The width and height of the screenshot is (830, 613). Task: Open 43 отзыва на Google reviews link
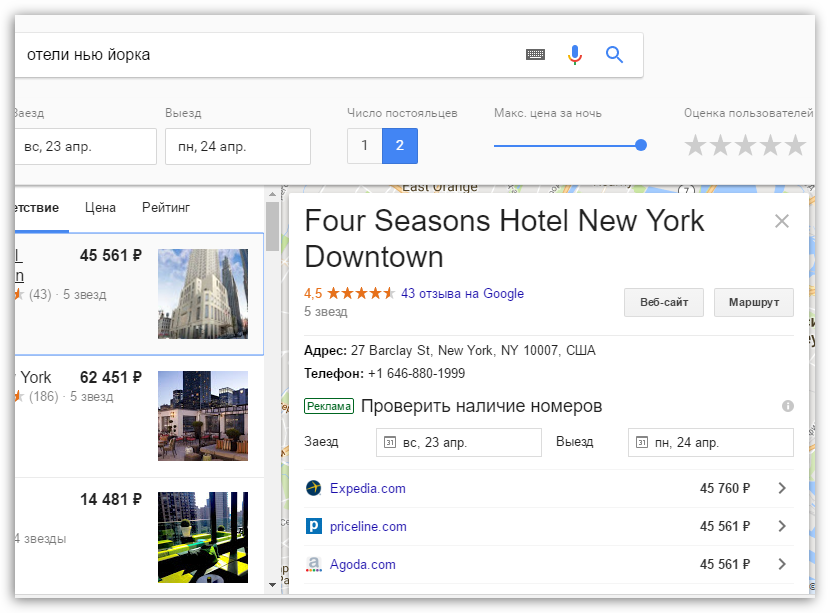462,293
